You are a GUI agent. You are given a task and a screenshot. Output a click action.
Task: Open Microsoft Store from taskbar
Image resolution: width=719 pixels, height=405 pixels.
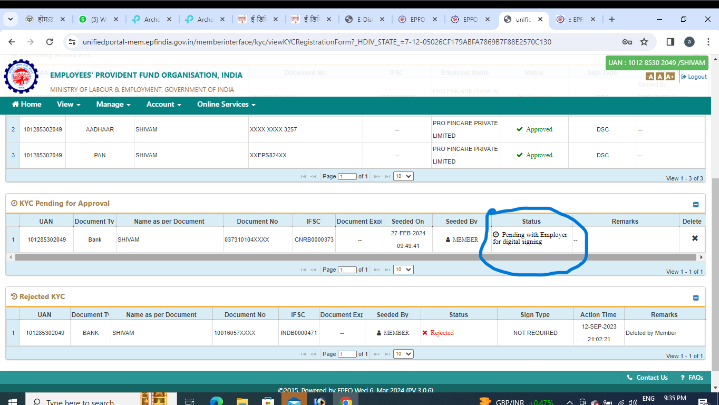[268, 401]
